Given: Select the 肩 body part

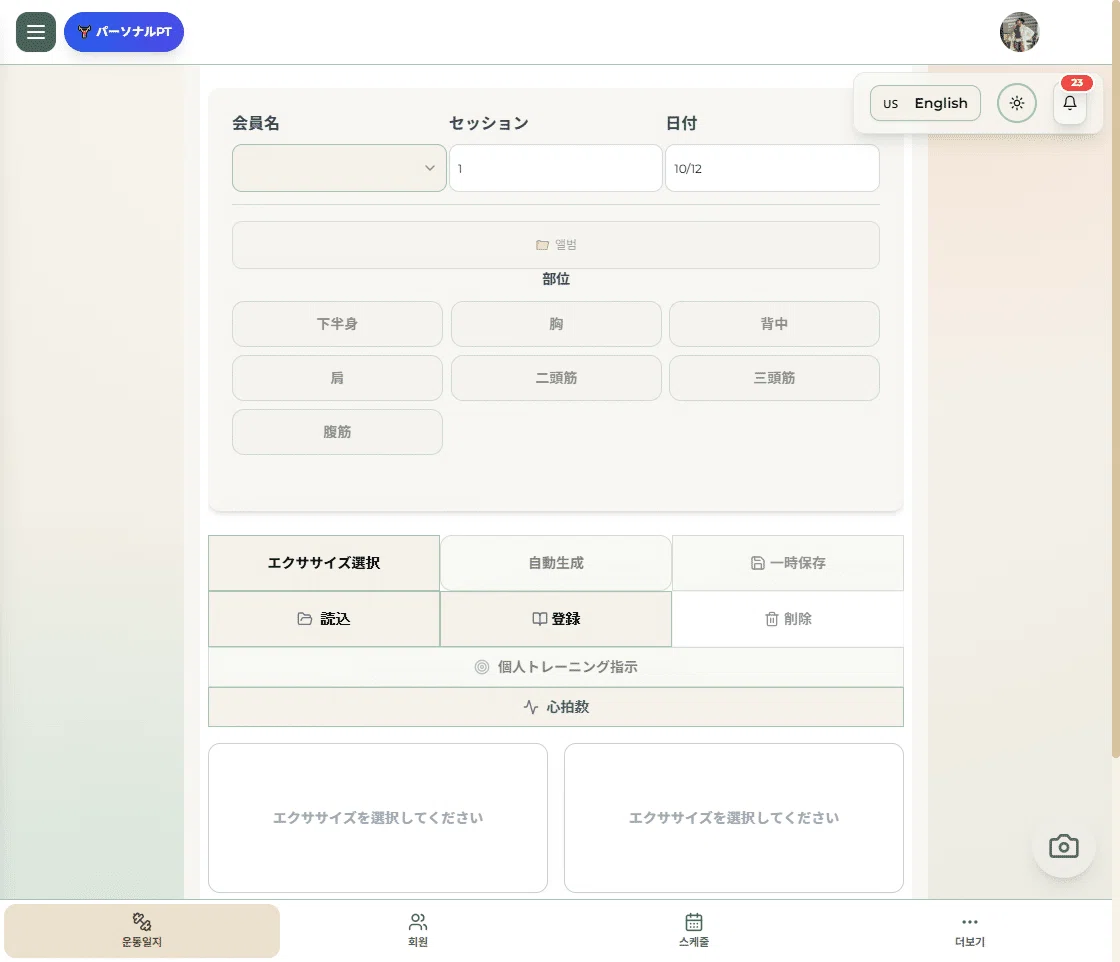Looking at the screenshot, I should tap(337, 378).
